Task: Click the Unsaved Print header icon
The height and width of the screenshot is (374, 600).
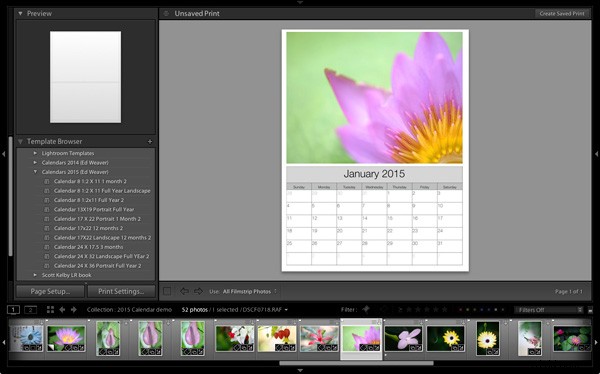Action: 166,13
